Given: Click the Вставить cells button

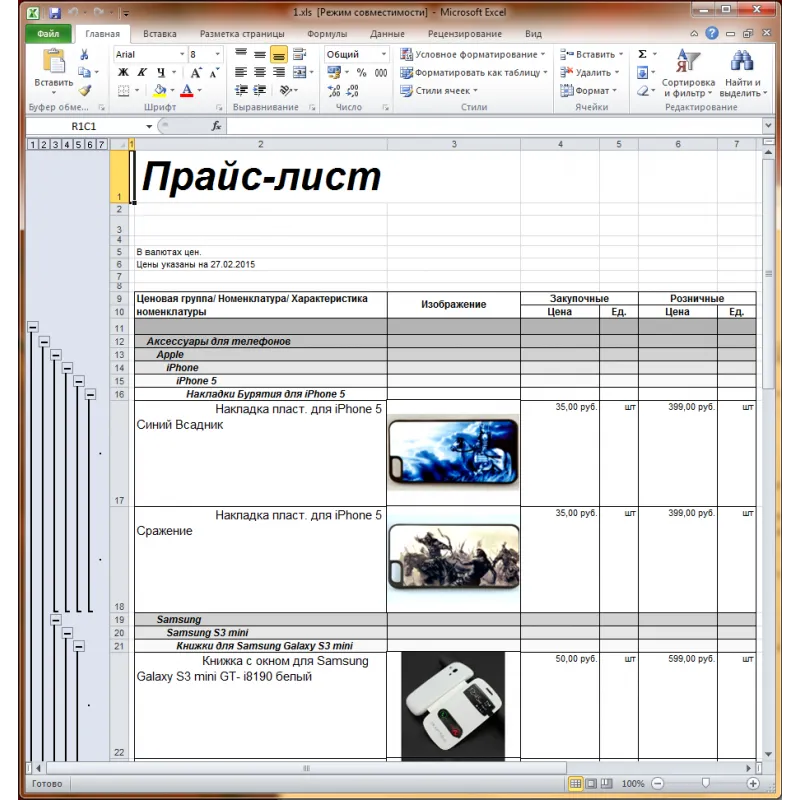Looking at the screenshot, I should pyautogui.click(x=591, y=54).
